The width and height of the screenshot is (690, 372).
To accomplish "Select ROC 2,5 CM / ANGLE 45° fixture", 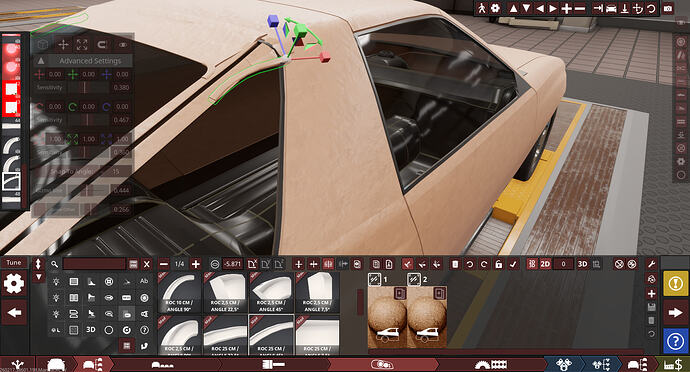I will (271, 293).
